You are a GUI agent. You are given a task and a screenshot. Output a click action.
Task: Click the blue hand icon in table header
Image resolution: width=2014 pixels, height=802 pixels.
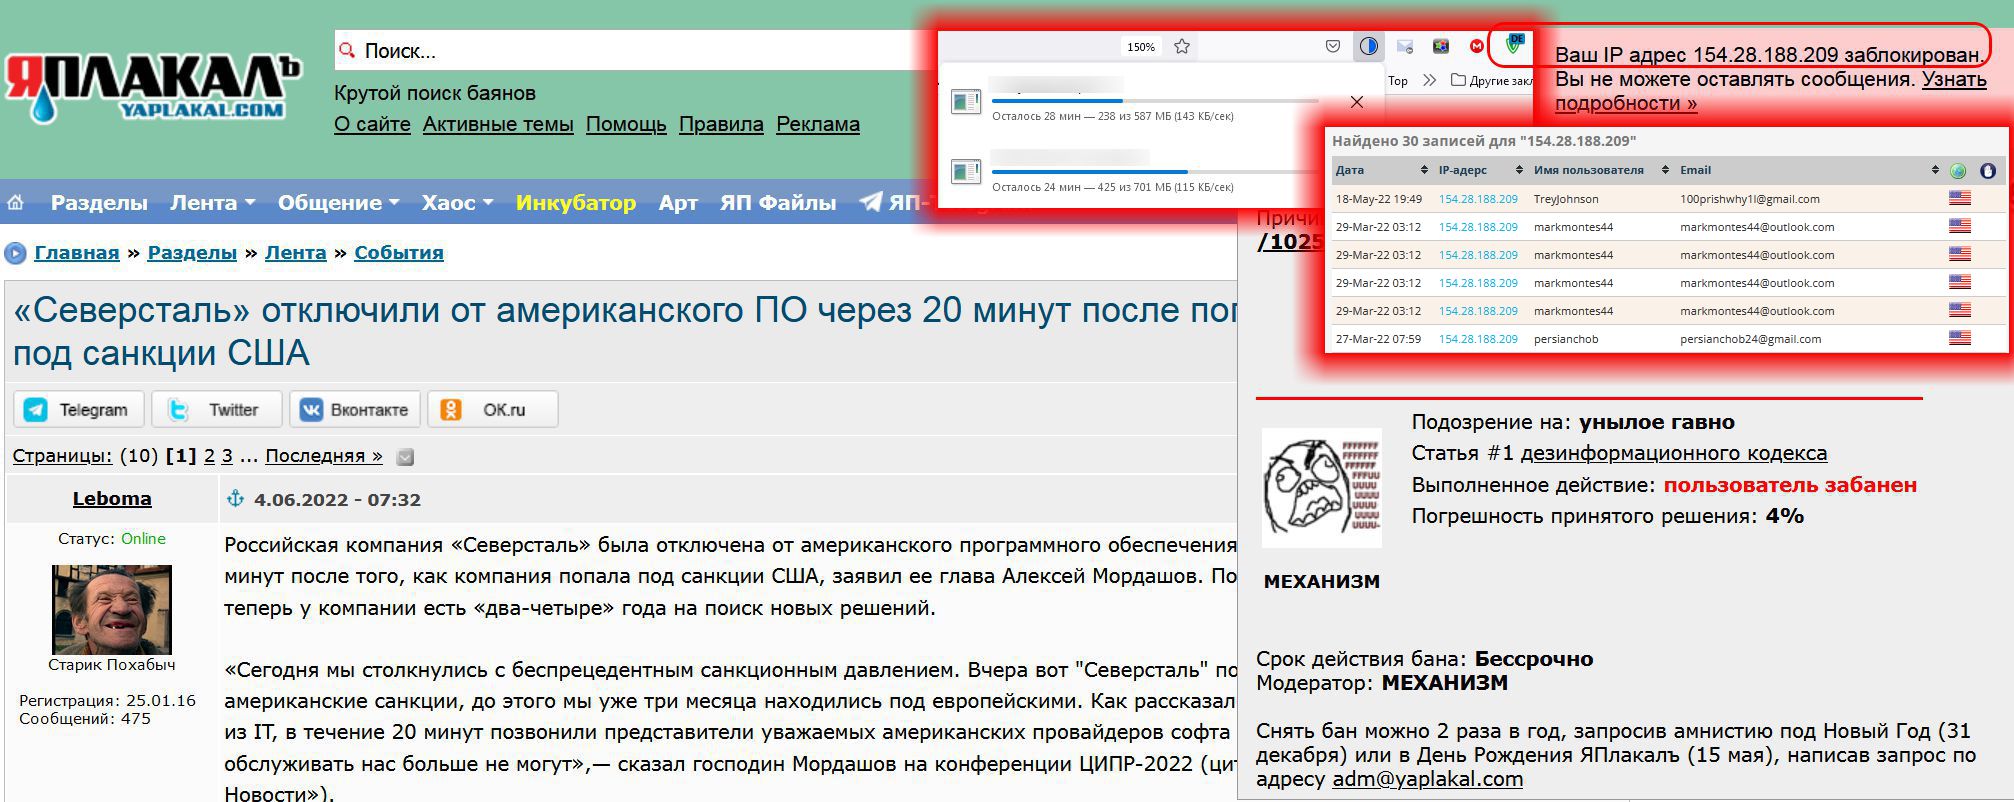coord(1988,171)
